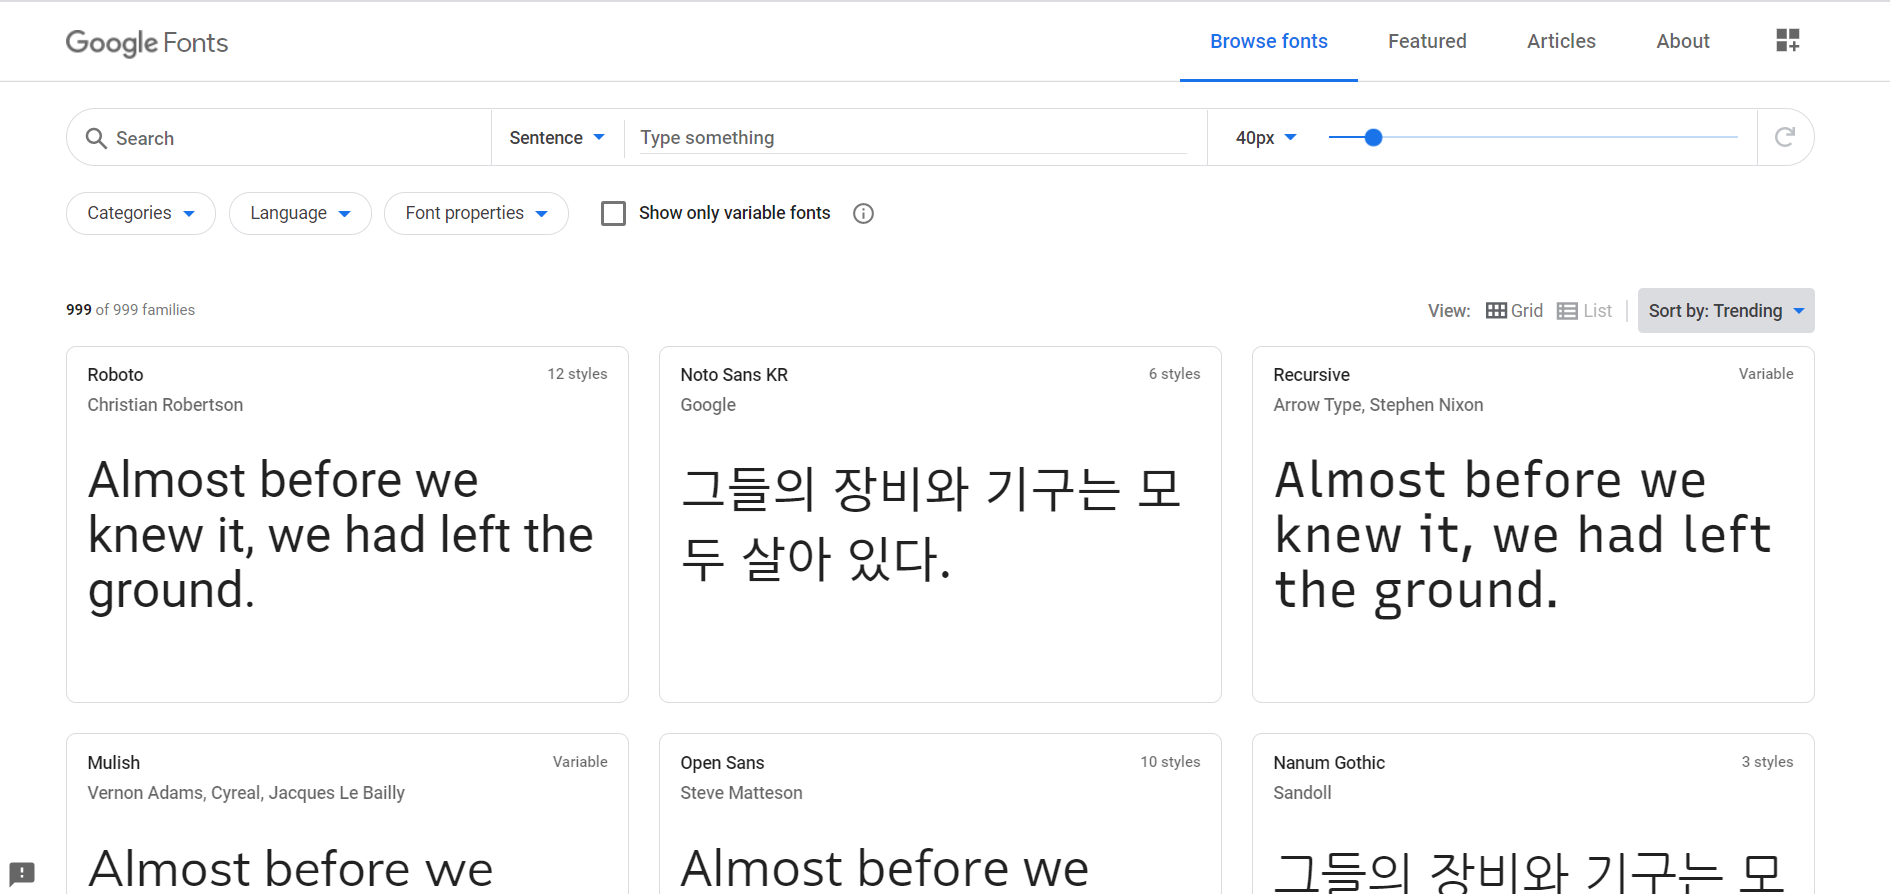Screen dimensions: 1890x894
Task: Open the Roboto font card
Action: click(x=347, y=524)
